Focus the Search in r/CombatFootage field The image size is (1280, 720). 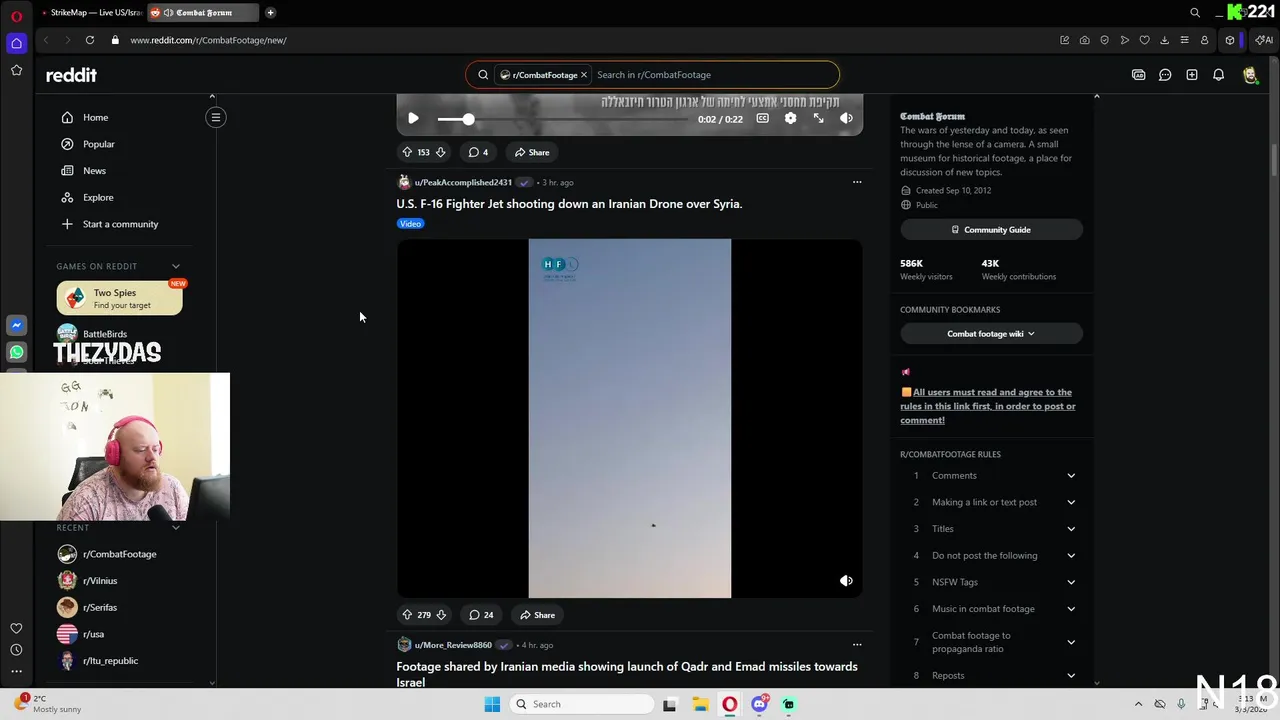712,75
